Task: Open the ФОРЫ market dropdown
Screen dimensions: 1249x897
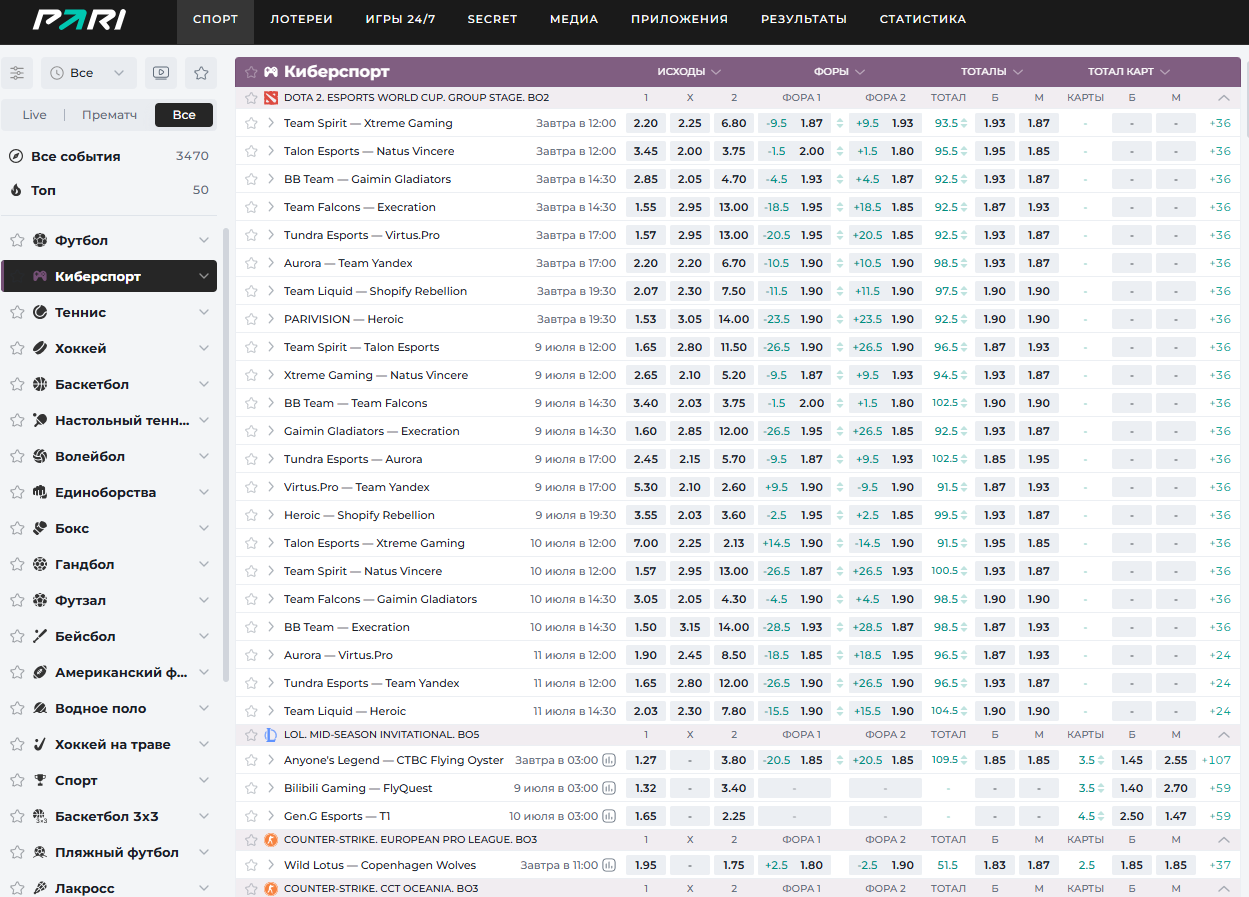Action: coord(839,72)
